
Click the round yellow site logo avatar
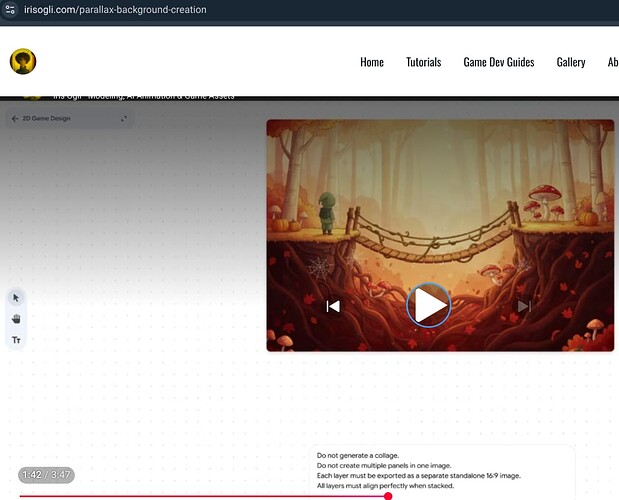(23, 61)
